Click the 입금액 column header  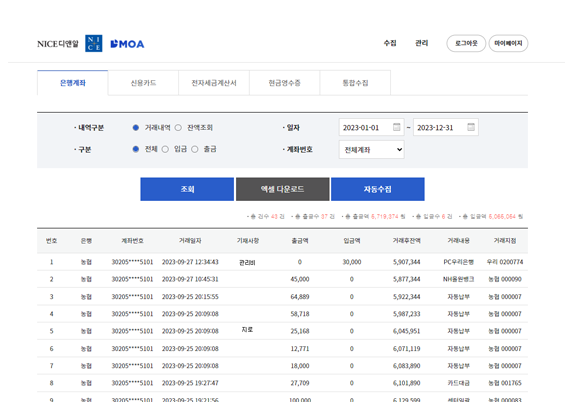point(352,241)
